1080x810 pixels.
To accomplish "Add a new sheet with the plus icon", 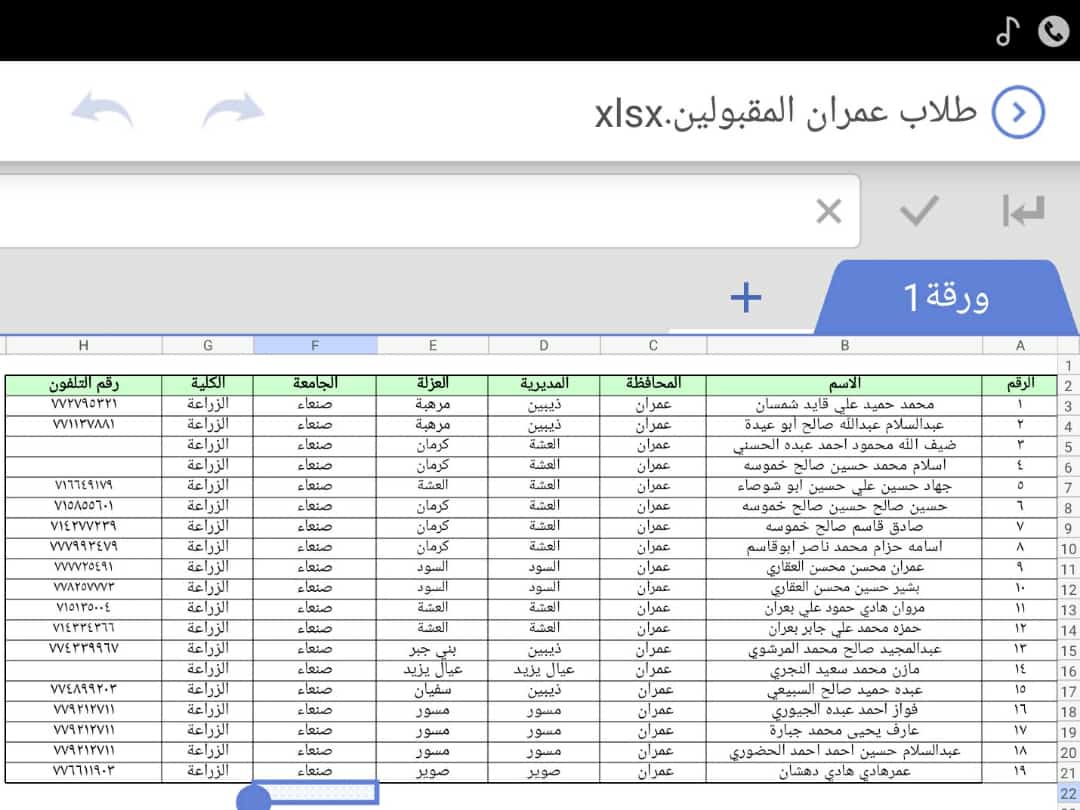I will point(745,298).
